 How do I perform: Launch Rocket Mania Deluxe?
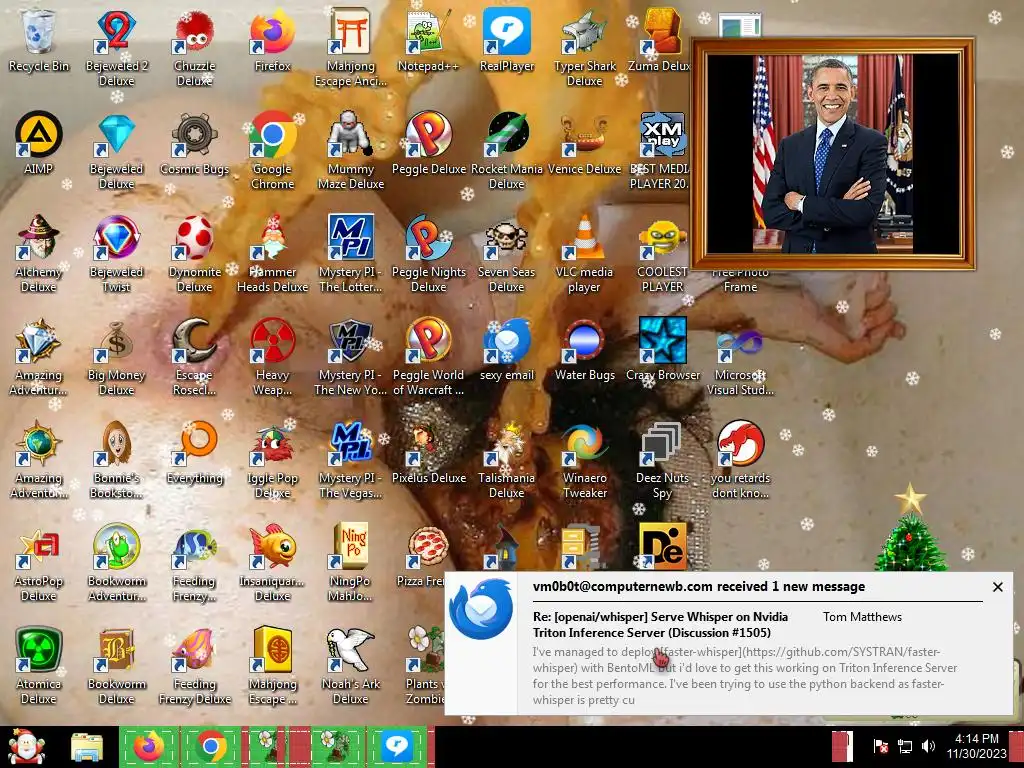[x=507, y=150]
